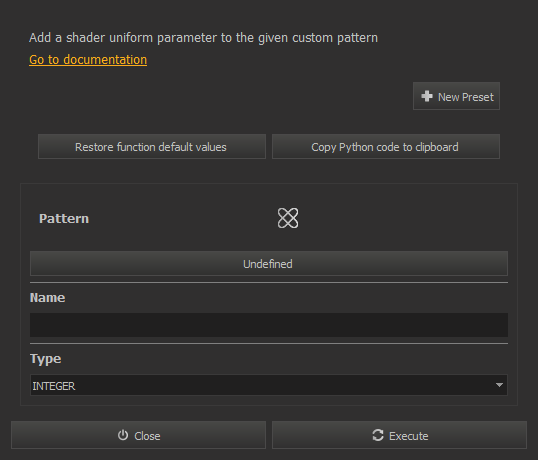Viewport: 538px width, 460px height.
Task: Open the Type dropdown showing INTEGER
Action: (269, 385)
